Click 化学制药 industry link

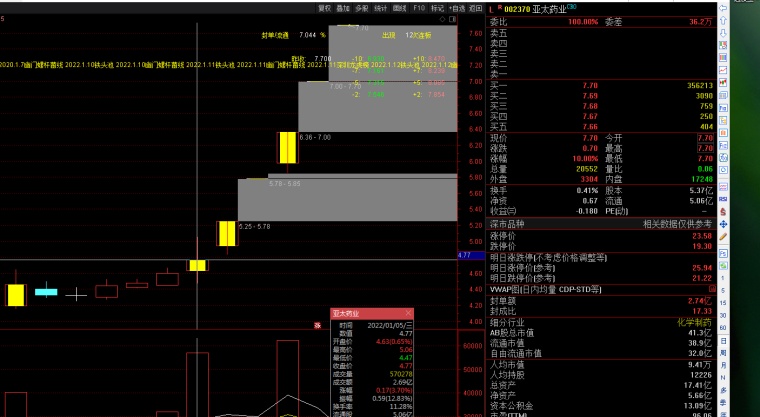(694, 322)
